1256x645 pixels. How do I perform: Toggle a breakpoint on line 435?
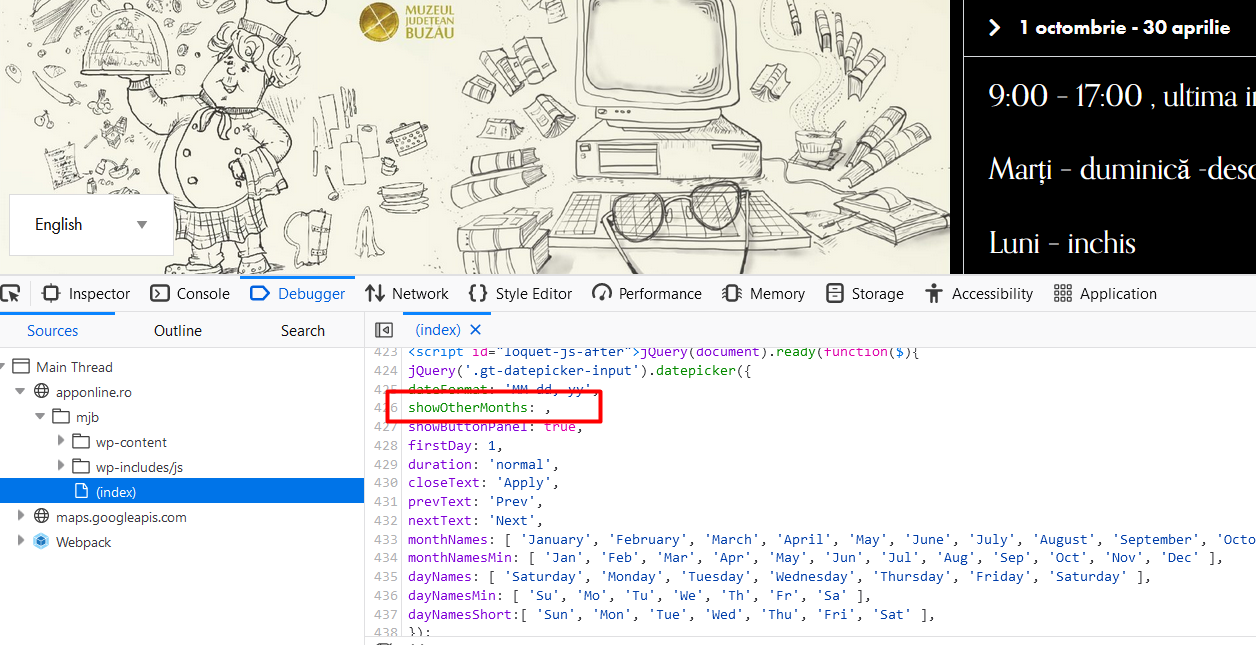click(x=386, y=576)
